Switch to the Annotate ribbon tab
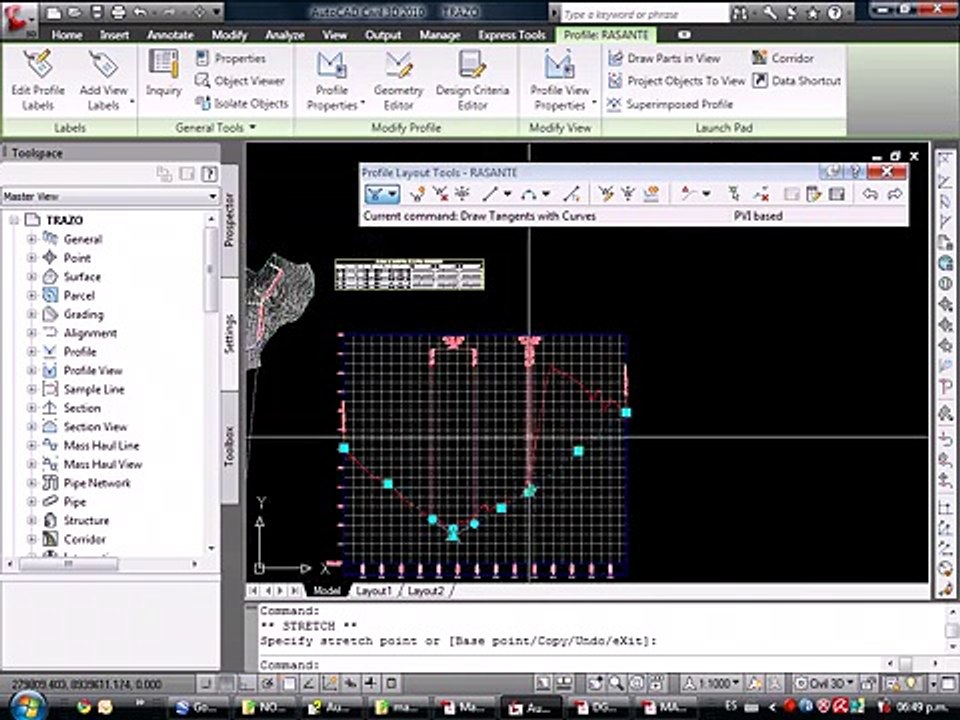This screenshot has height=720, width=960. click(170, 35)
